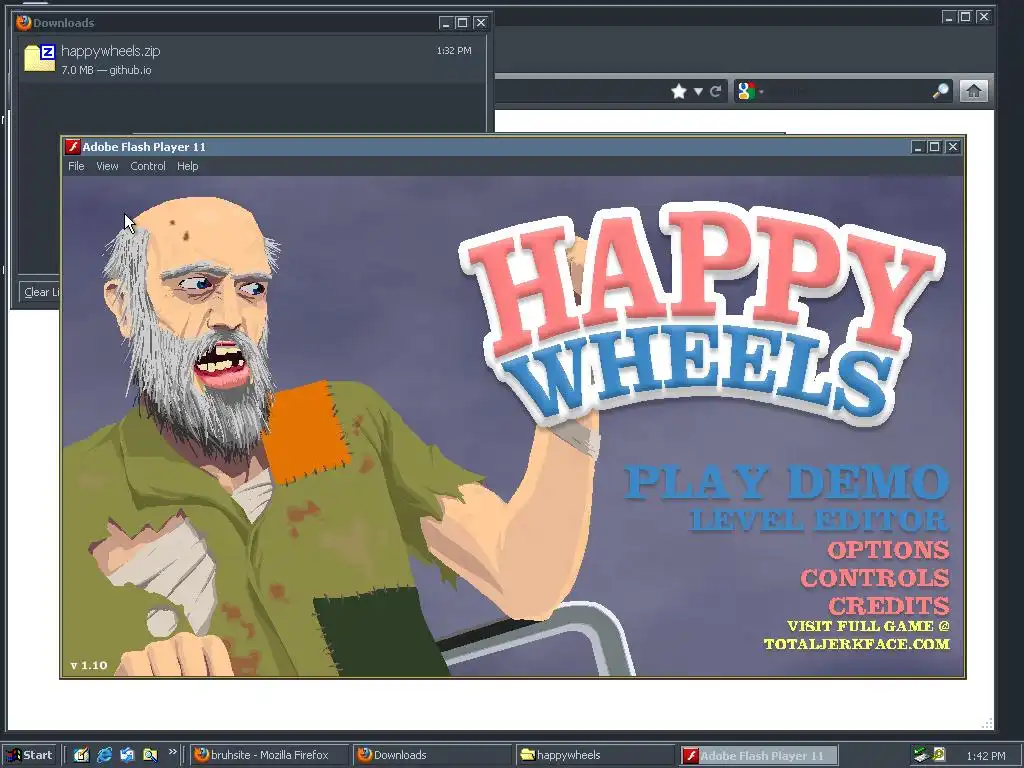Bookmark the page with the Firefox star icon
Viewport: 1024px width, 768px height.
coord(679,91)
